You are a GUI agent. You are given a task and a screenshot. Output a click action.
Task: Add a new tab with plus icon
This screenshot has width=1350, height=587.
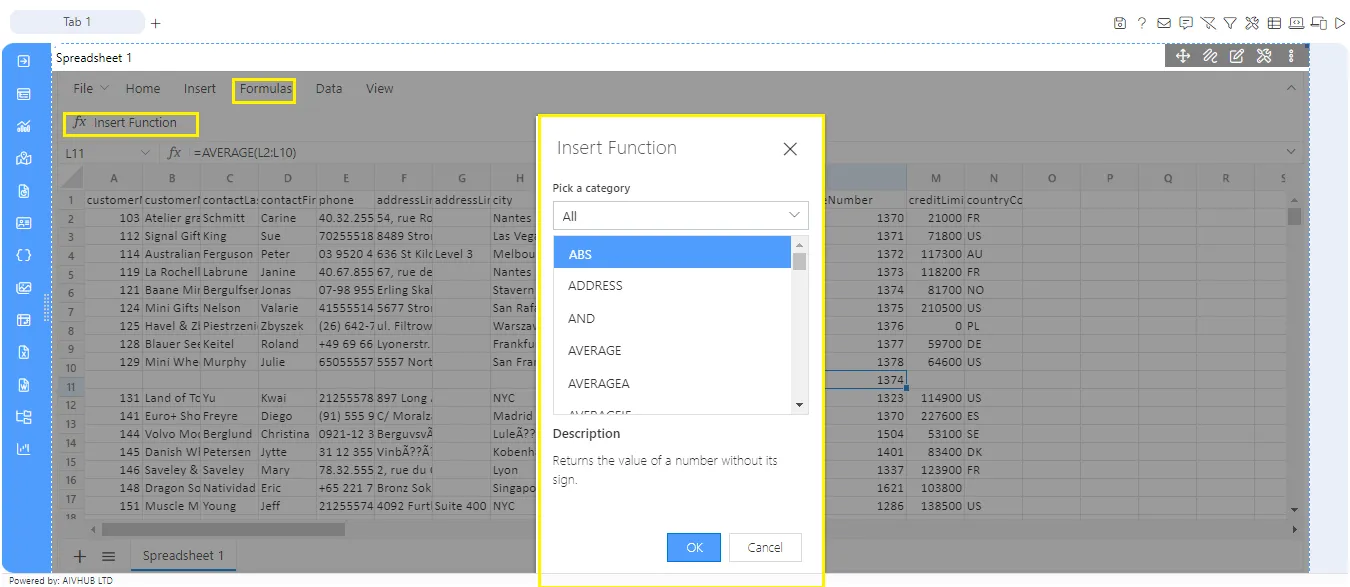(156, 23)
